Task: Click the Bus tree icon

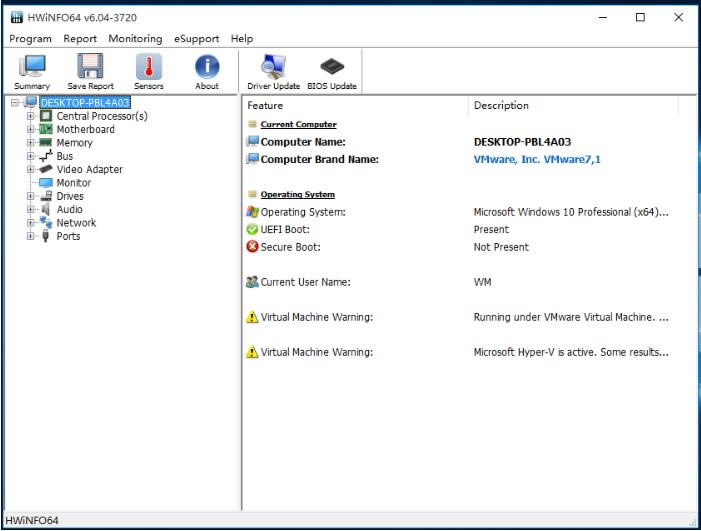Action: tap(46, 156)
